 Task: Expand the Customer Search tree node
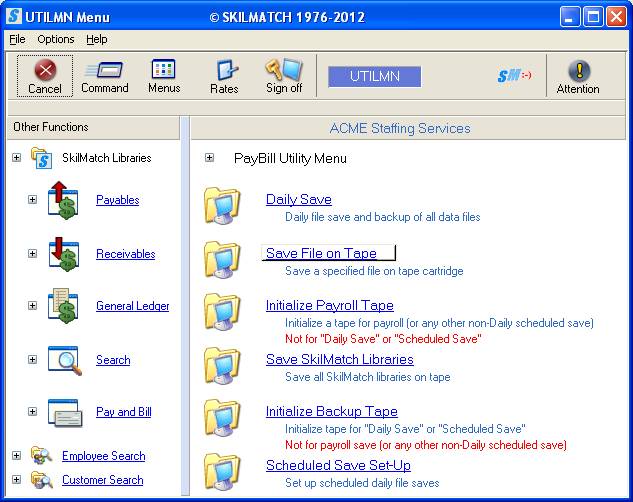coord(17,479)
